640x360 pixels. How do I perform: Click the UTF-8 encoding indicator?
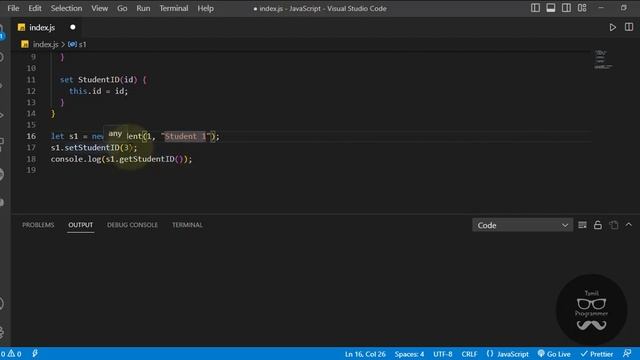coord(442,354)
